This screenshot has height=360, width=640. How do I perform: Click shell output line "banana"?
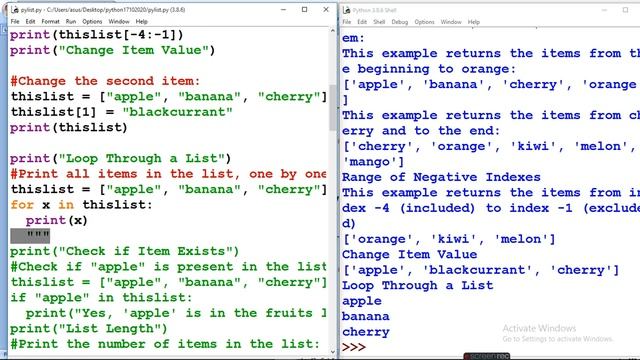tap(366, 316)
